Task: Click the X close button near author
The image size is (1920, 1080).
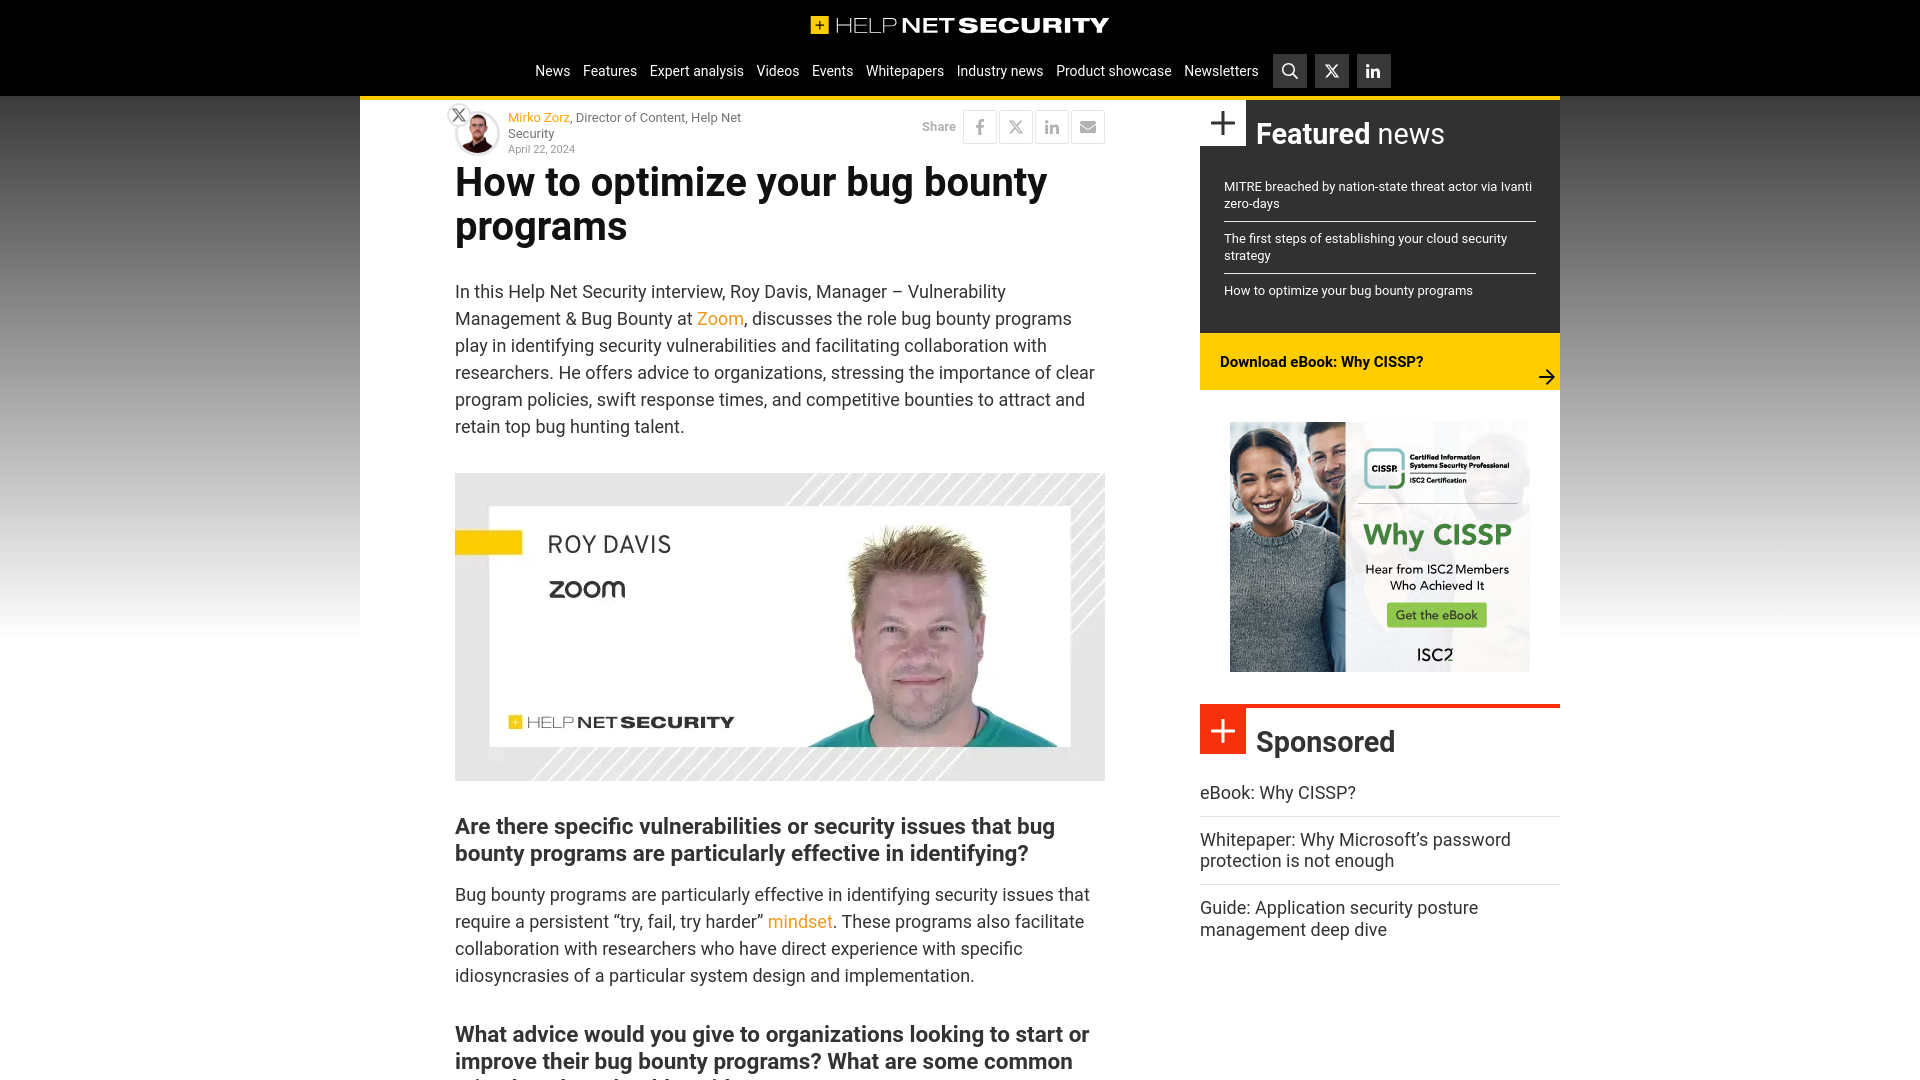Action: click(458, 115)
